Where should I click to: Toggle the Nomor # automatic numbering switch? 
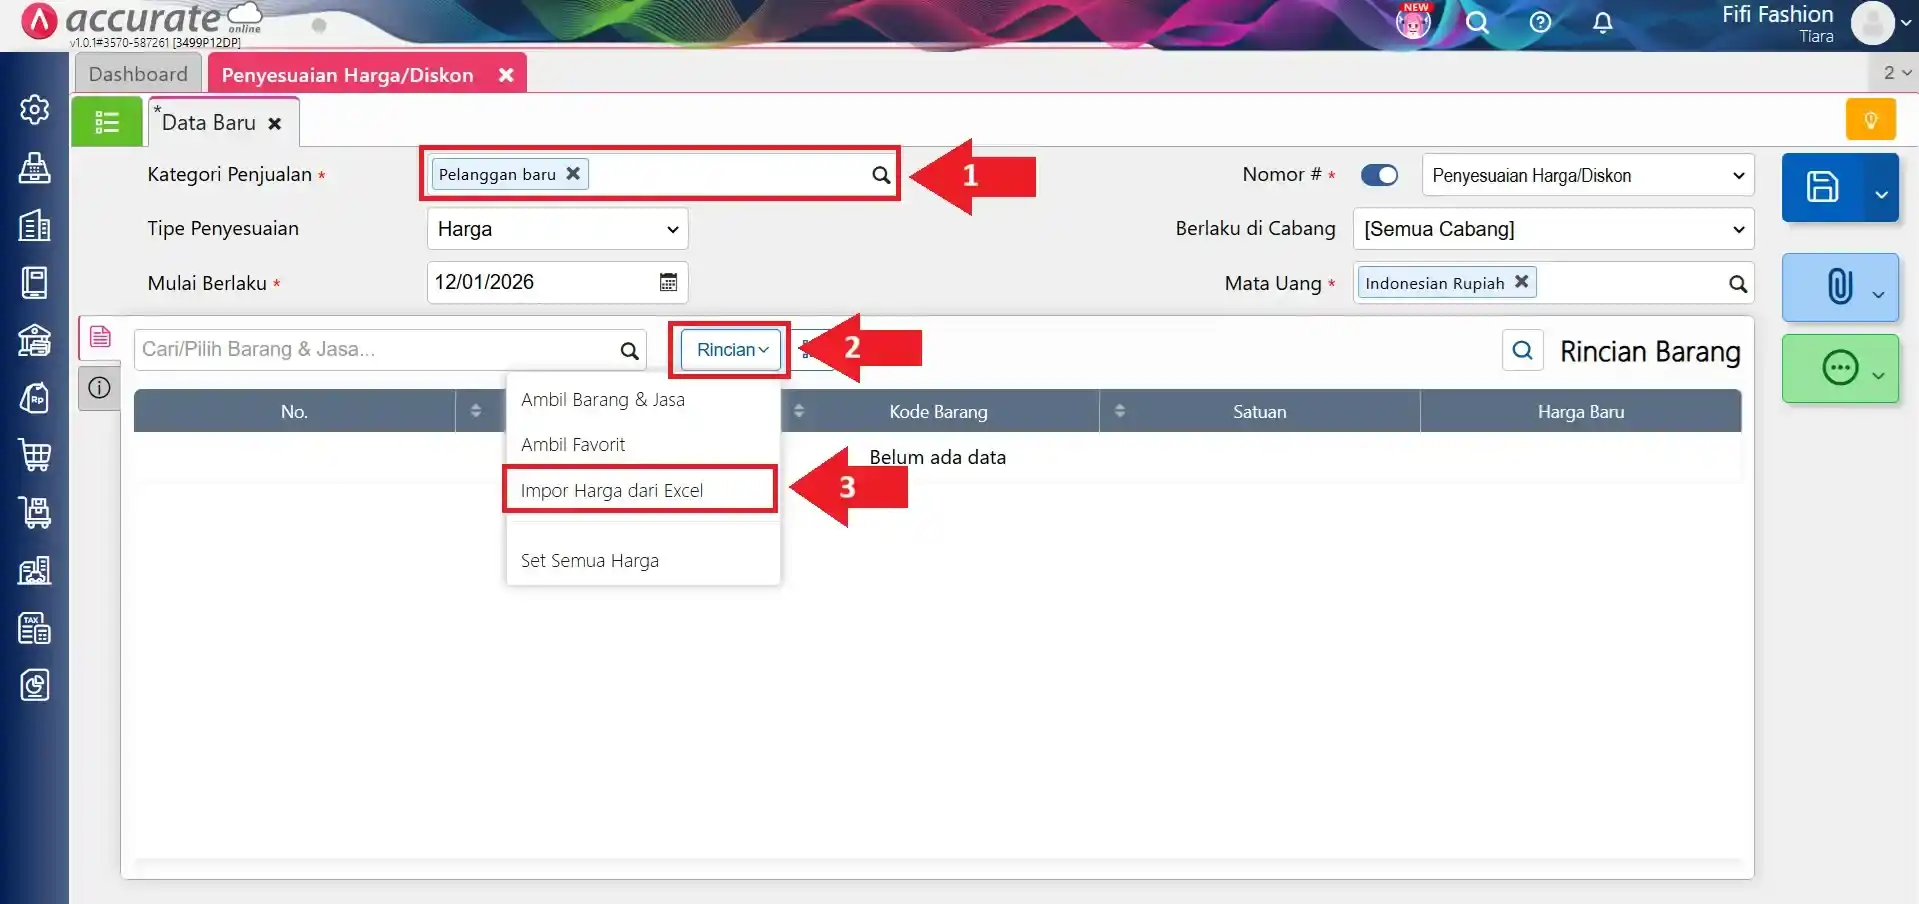(1379, 175)
